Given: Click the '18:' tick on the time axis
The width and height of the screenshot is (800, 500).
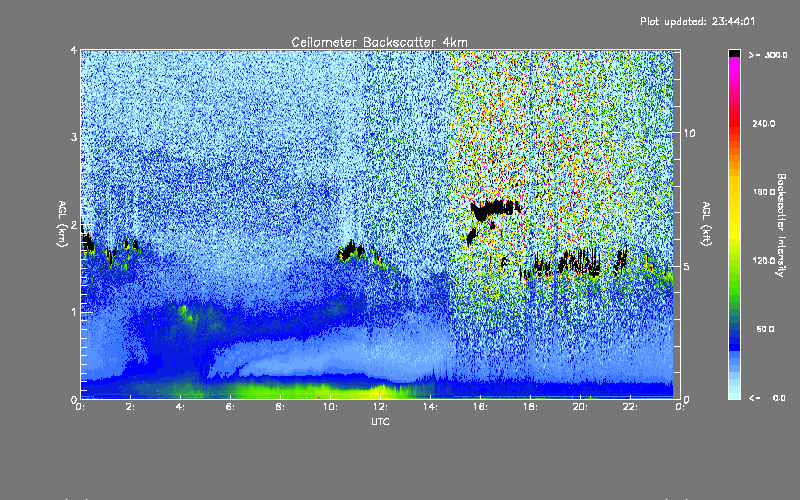Looking at the screenshot, I should (530, 407).
